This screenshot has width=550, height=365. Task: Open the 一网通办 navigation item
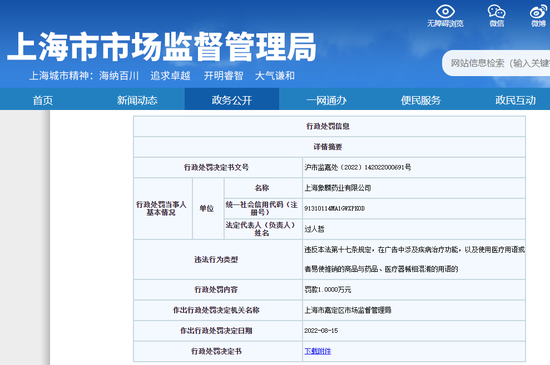(x=326, y=101)
